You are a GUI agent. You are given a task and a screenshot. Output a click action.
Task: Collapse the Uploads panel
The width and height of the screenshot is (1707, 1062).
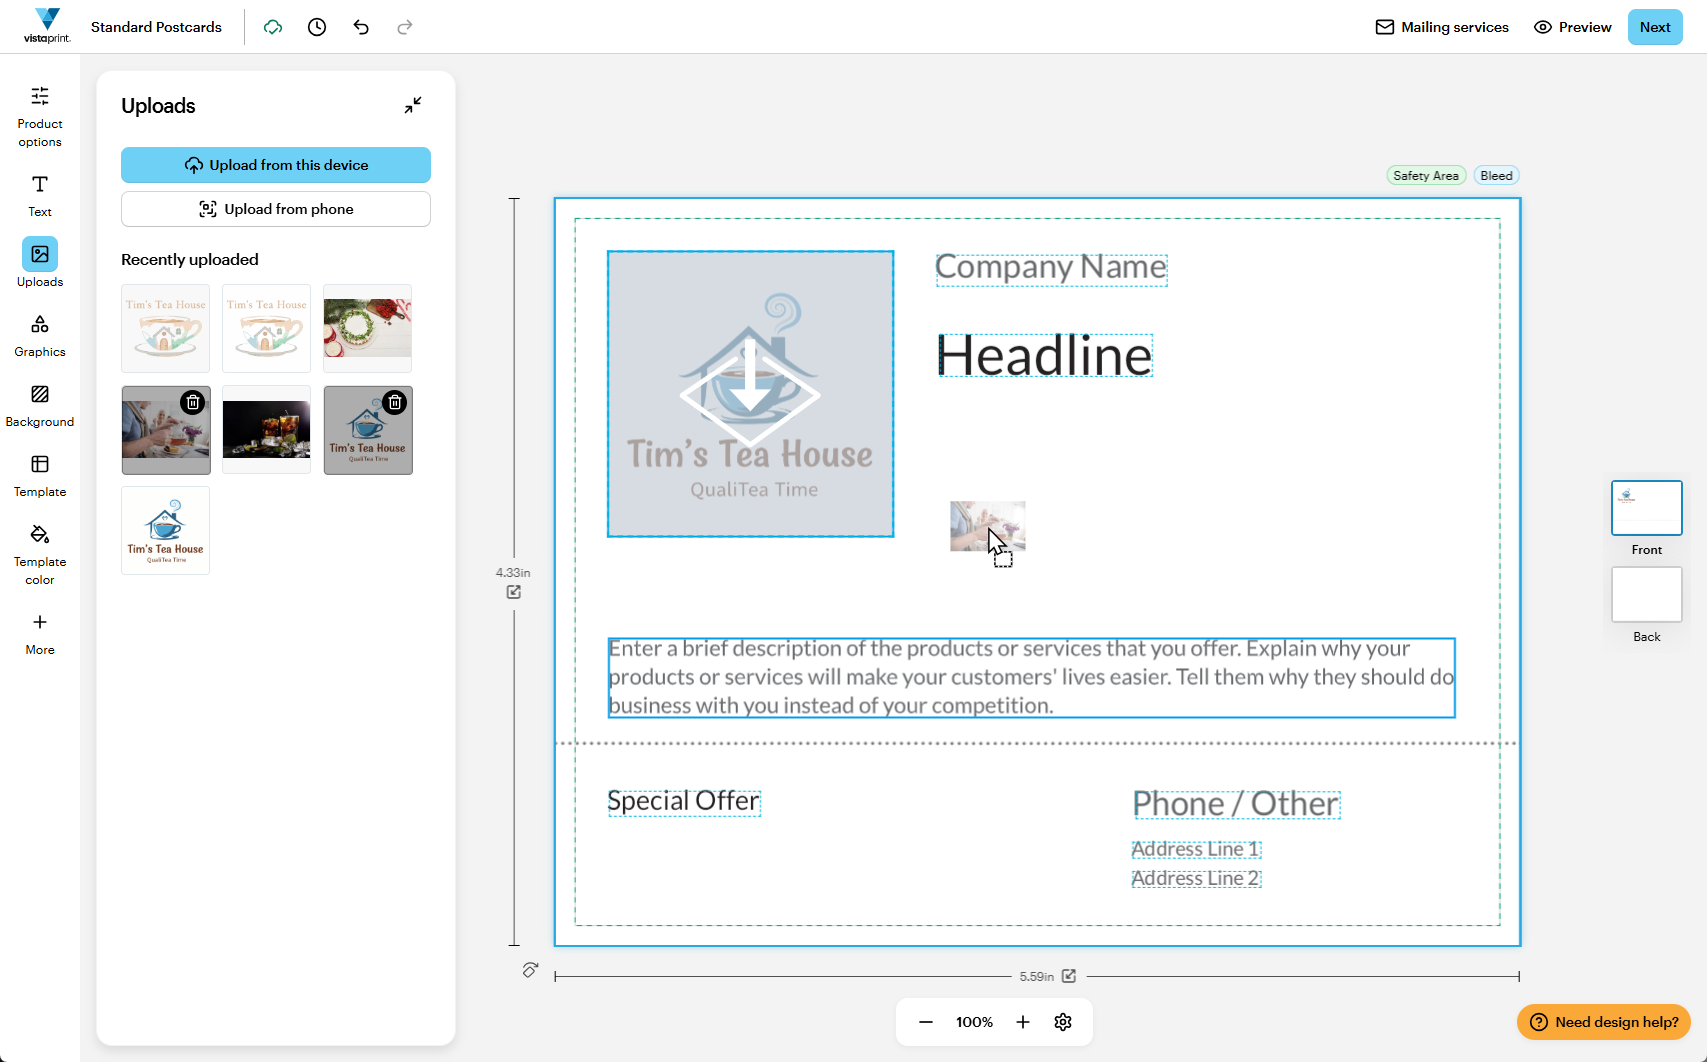[413, 105]
